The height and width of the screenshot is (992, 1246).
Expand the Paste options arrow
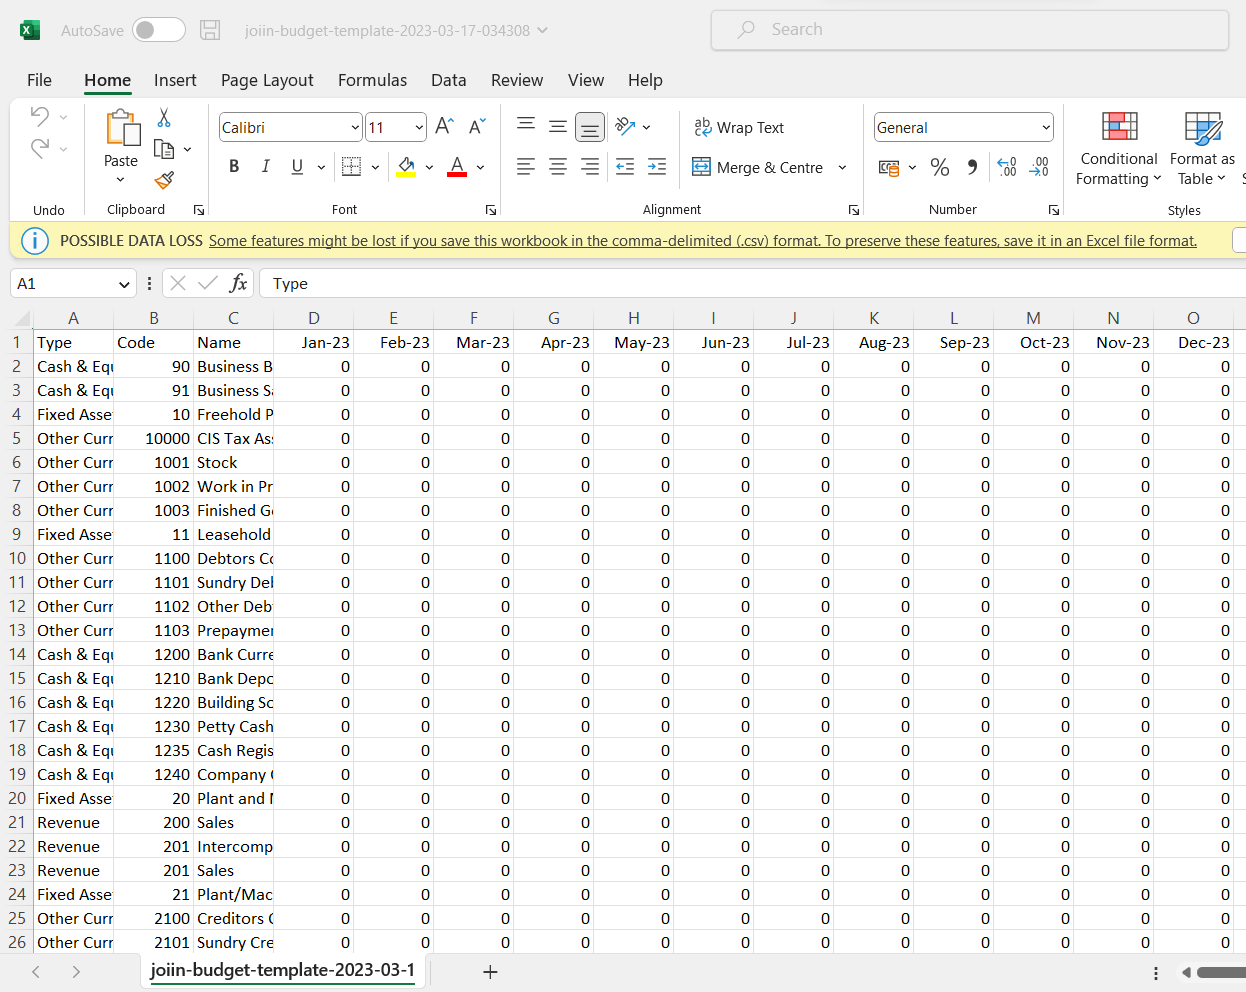pyautogui.click(x=120, y=180)
